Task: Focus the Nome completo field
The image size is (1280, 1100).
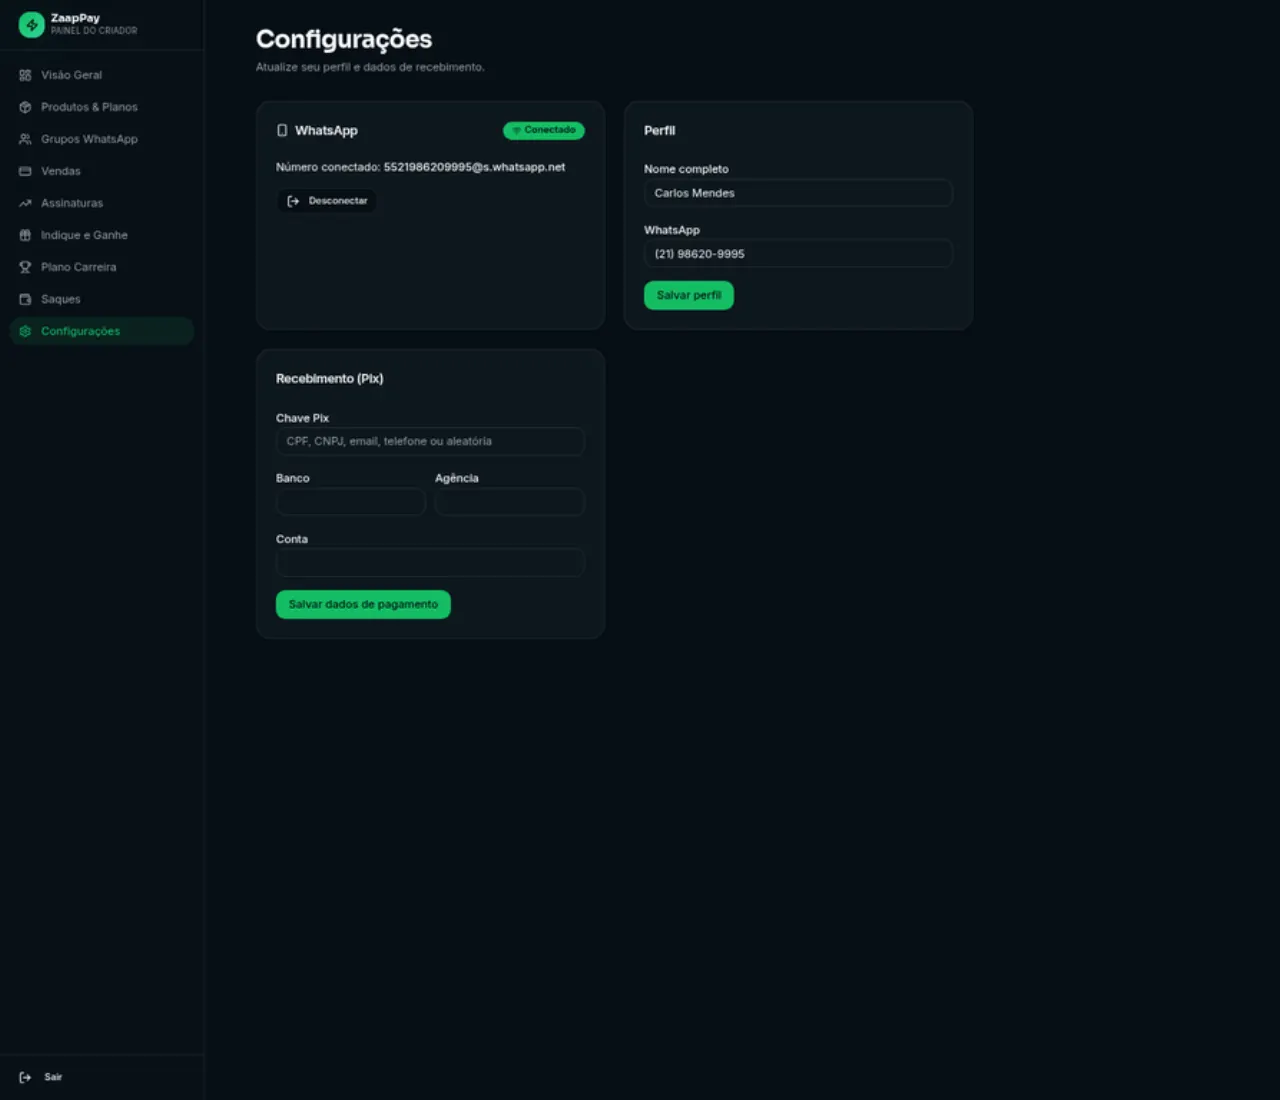Action: (798, 193)
